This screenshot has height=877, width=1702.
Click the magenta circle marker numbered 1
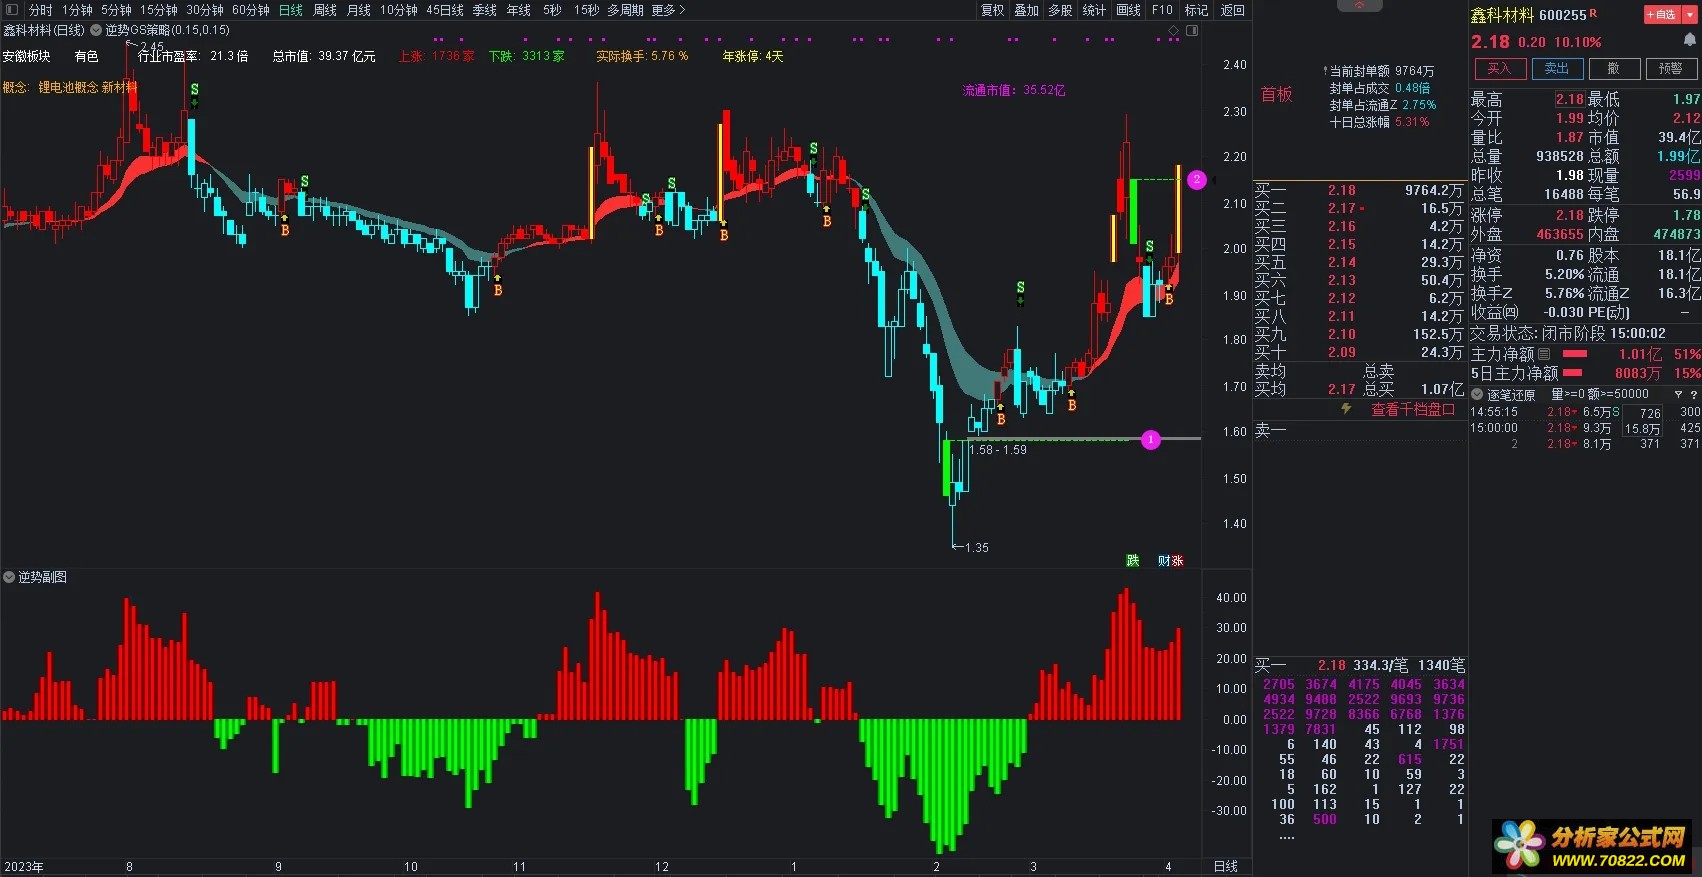tap(1151, 439)
